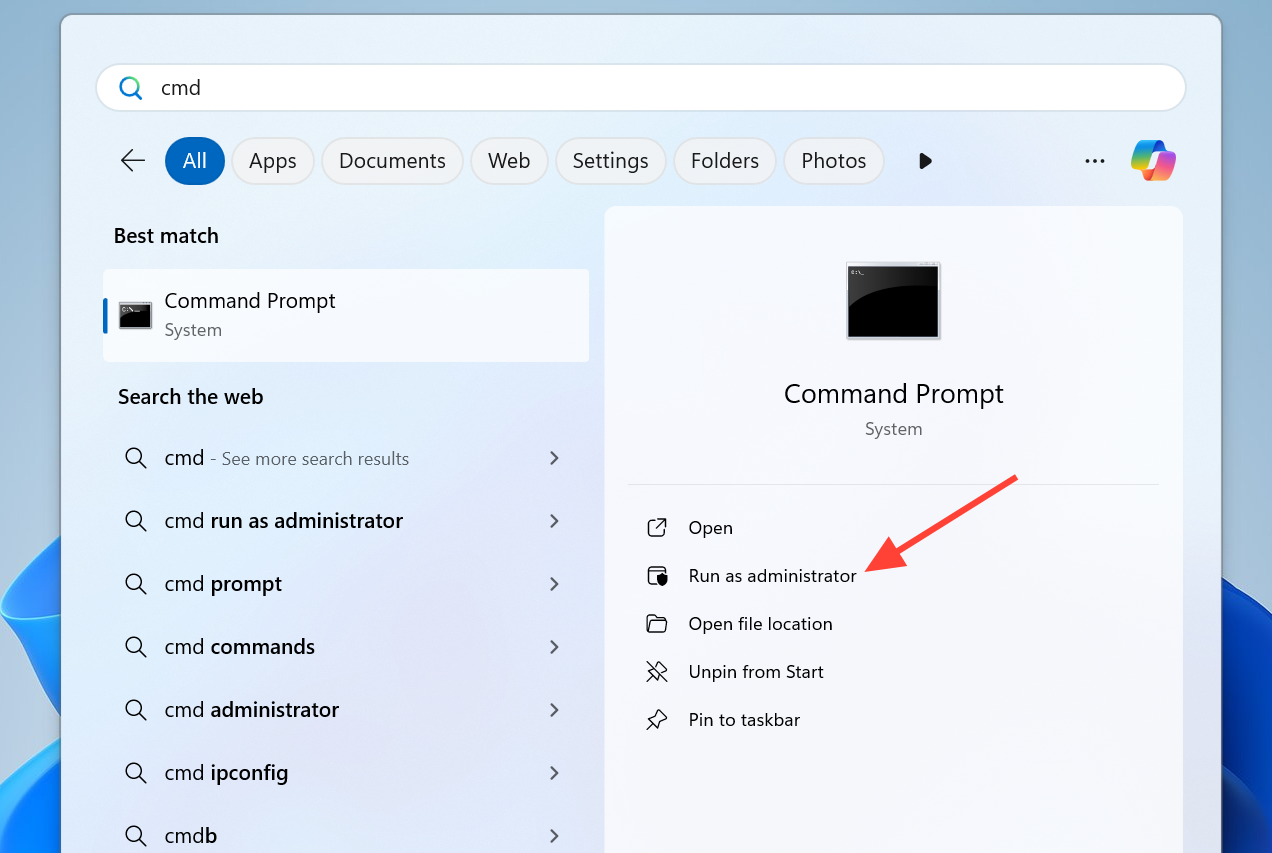Click the Pin to taskbar pin icon
1272x853 pixels.
click(657, 720)
